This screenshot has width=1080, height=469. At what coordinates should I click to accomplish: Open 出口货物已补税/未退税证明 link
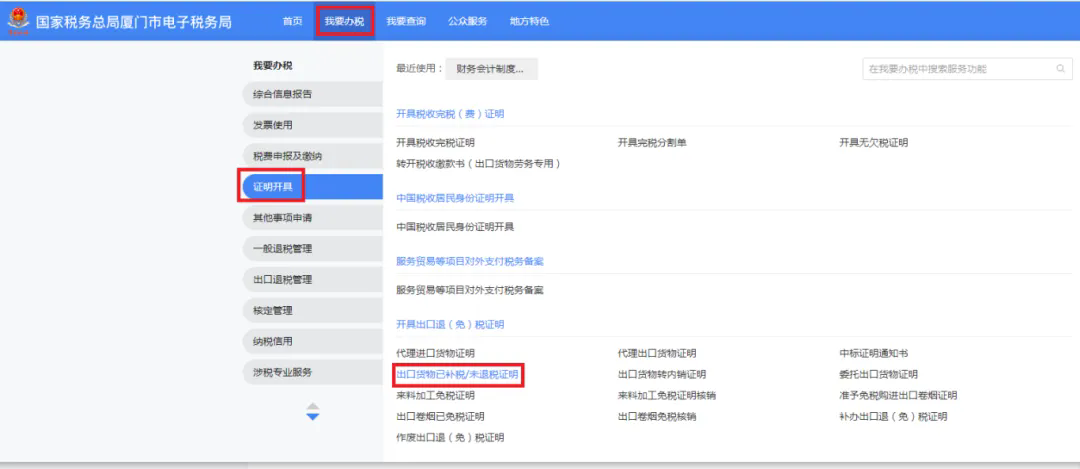coord(457,375)
